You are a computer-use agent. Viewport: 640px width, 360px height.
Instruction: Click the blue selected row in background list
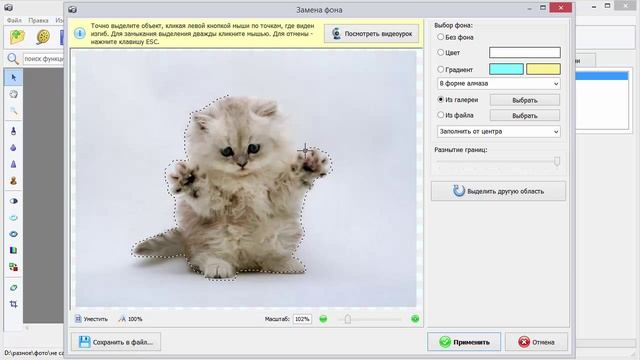(x=602, y=76)
